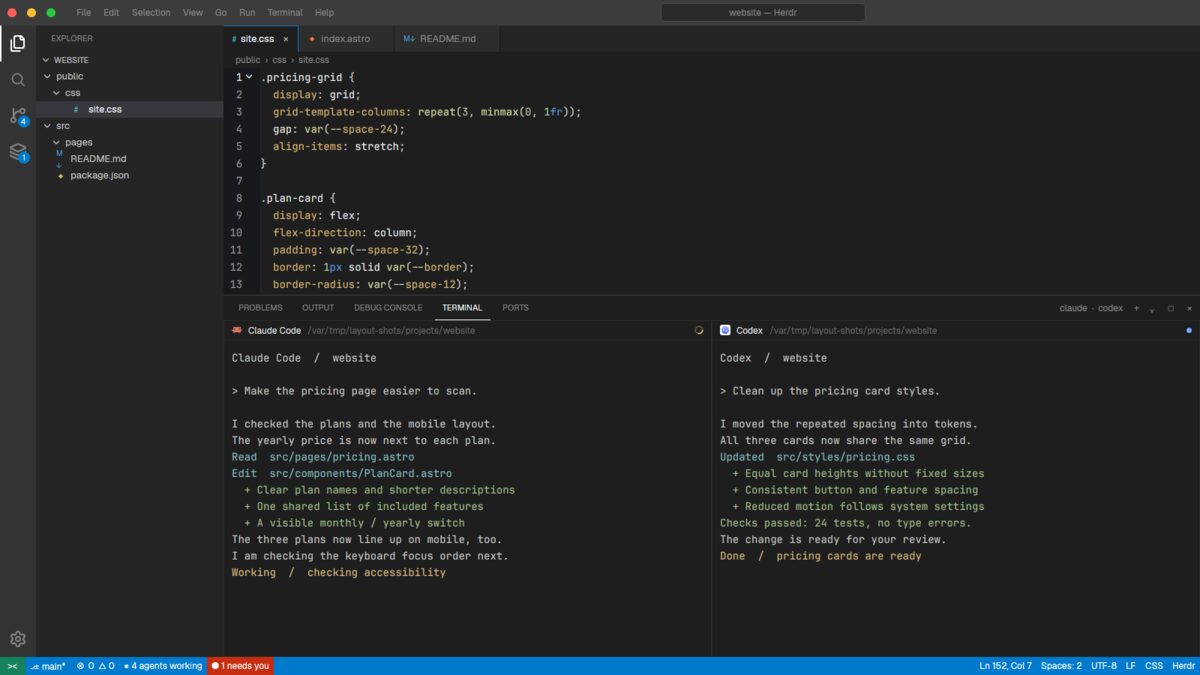This screenshot has height=675, width=1200.
Task: Click the Herdr status bar item
Action: click(x=1183, y=666)
